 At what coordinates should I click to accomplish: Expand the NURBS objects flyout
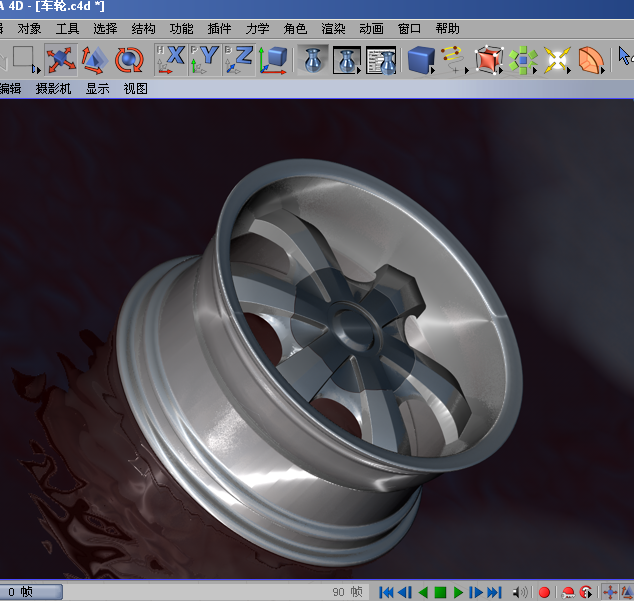[501, 71]
